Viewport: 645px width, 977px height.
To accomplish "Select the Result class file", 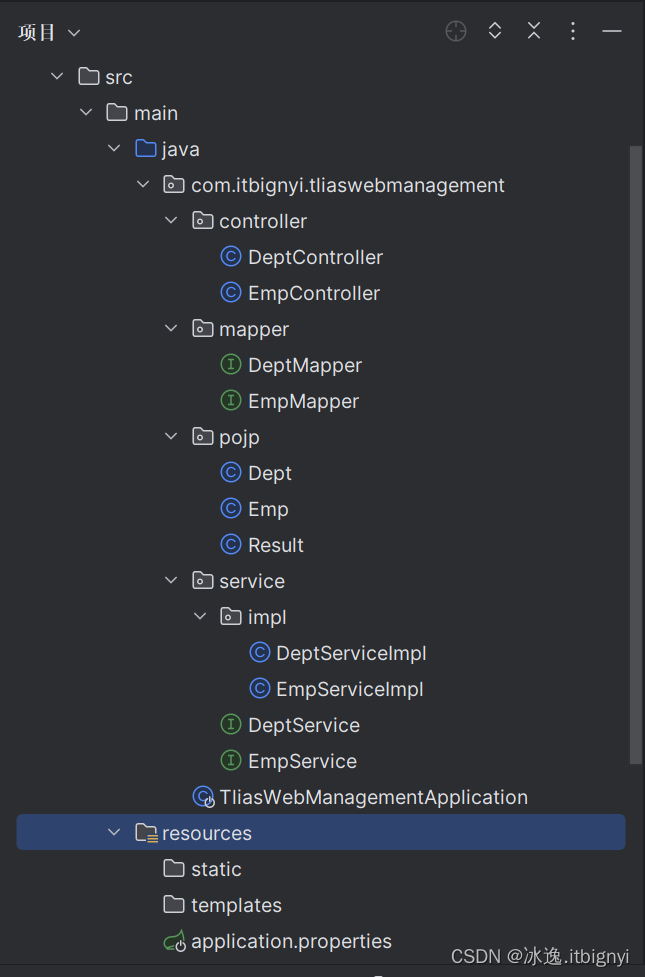I will tap(275, 545).
